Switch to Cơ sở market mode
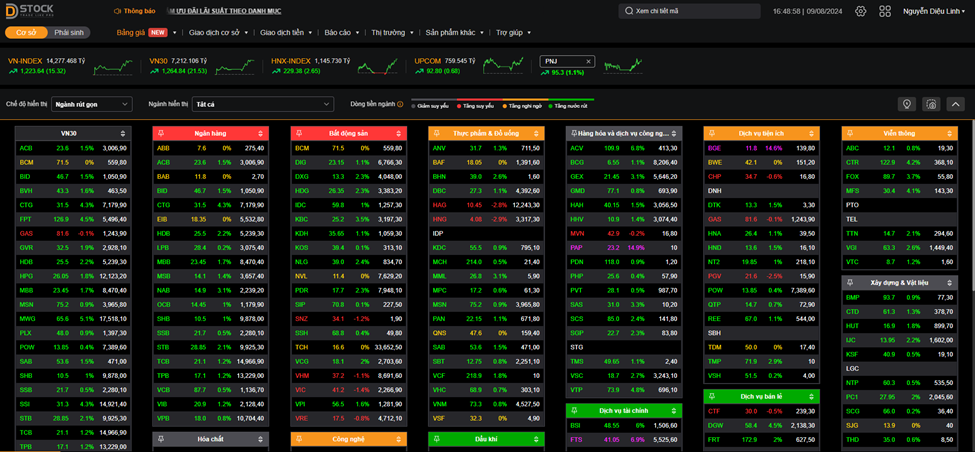The width and height of the screenshot is (975, 452). (26, 32)
